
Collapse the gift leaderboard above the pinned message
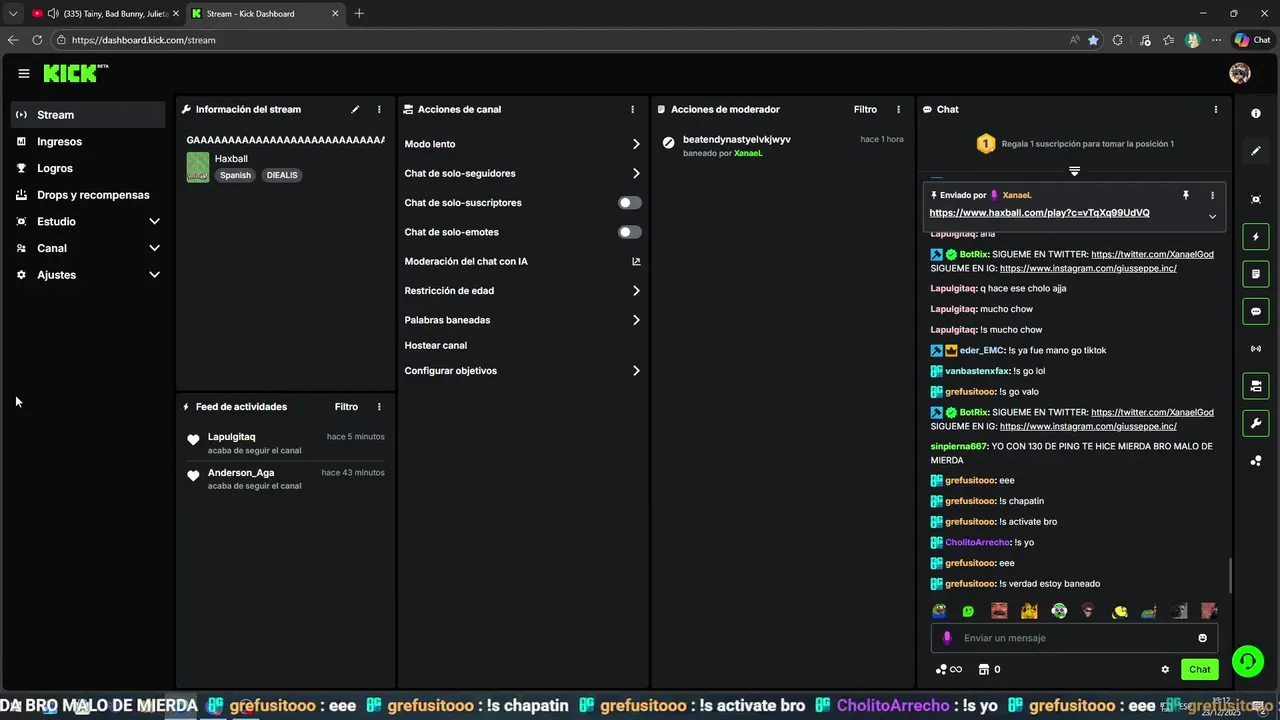[x=1074, y=171]
